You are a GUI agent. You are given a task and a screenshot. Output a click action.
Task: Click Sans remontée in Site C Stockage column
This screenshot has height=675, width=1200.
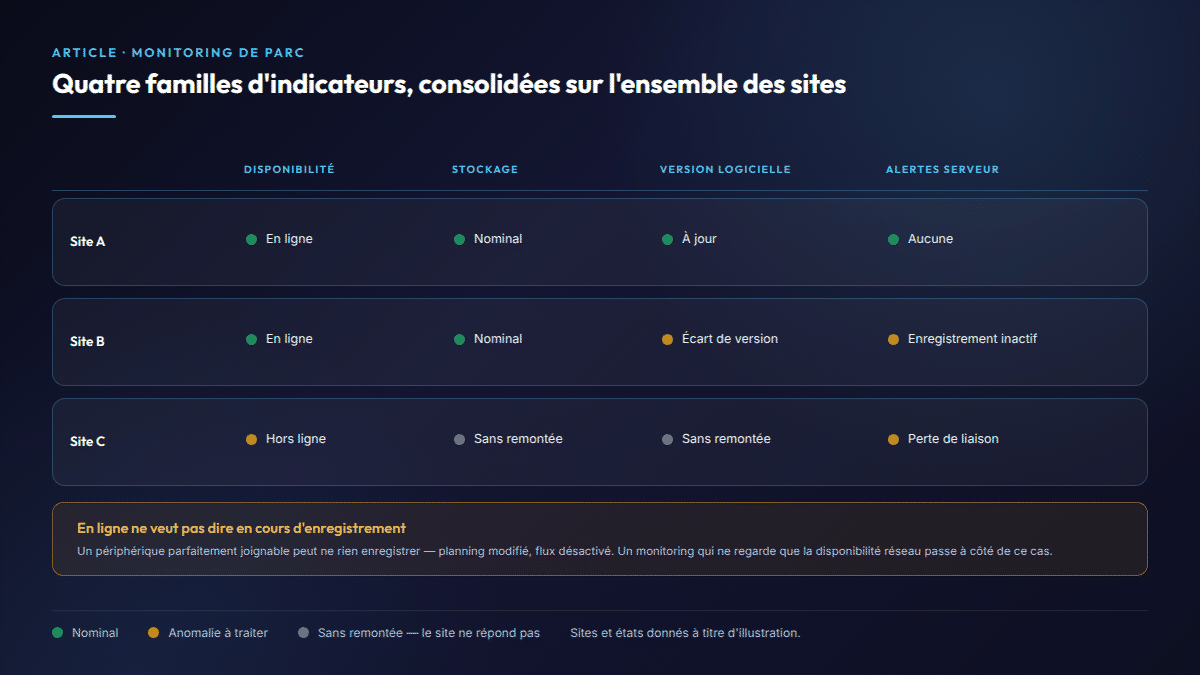[518, 439]
